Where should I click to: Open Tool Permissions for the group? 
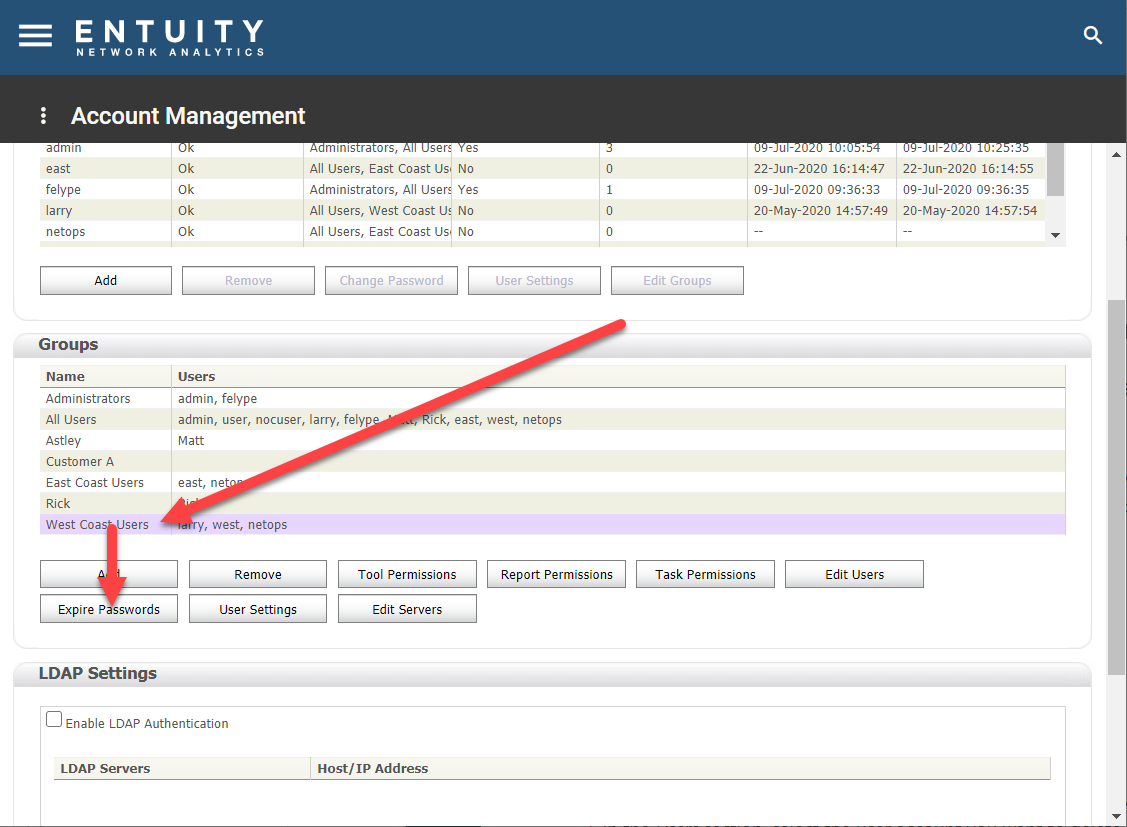407,575
